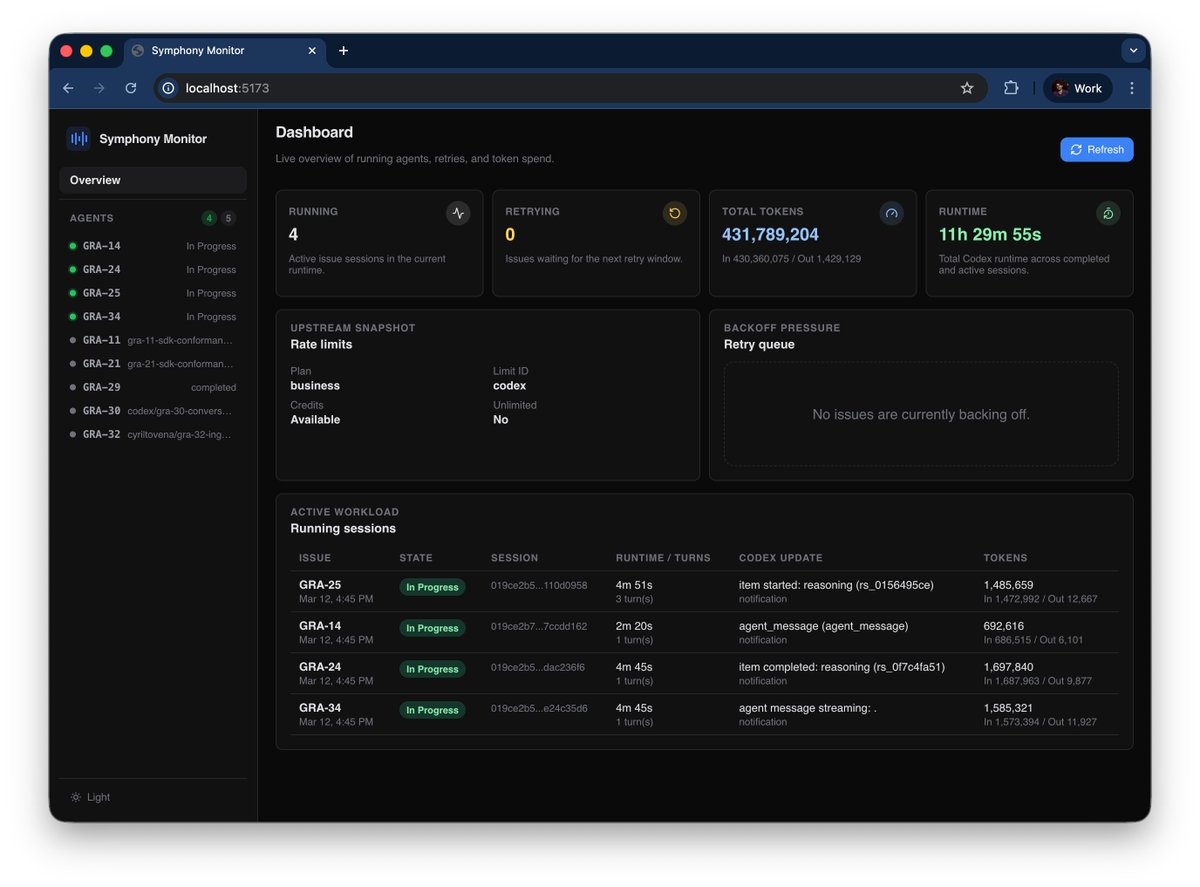Open agent GRA-24 in the sidebar
Viewport: 1200px width, 887px height.
point(153,269)
